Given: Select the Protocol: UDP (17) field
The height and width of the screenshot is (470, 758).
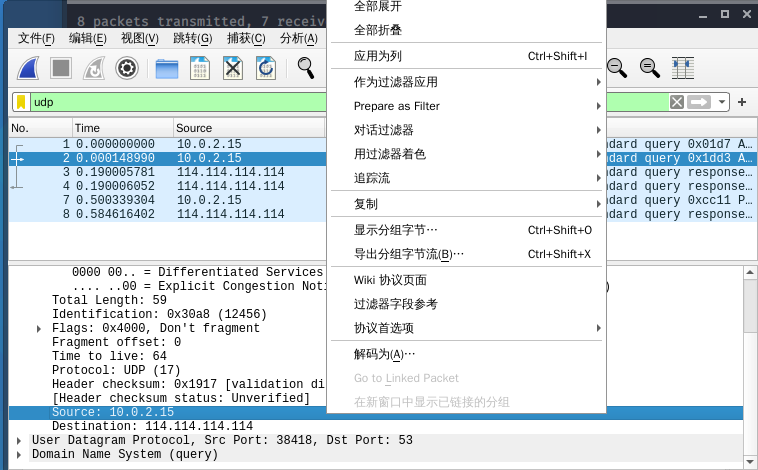Looking at the screenshot, I should pos(116,370).
